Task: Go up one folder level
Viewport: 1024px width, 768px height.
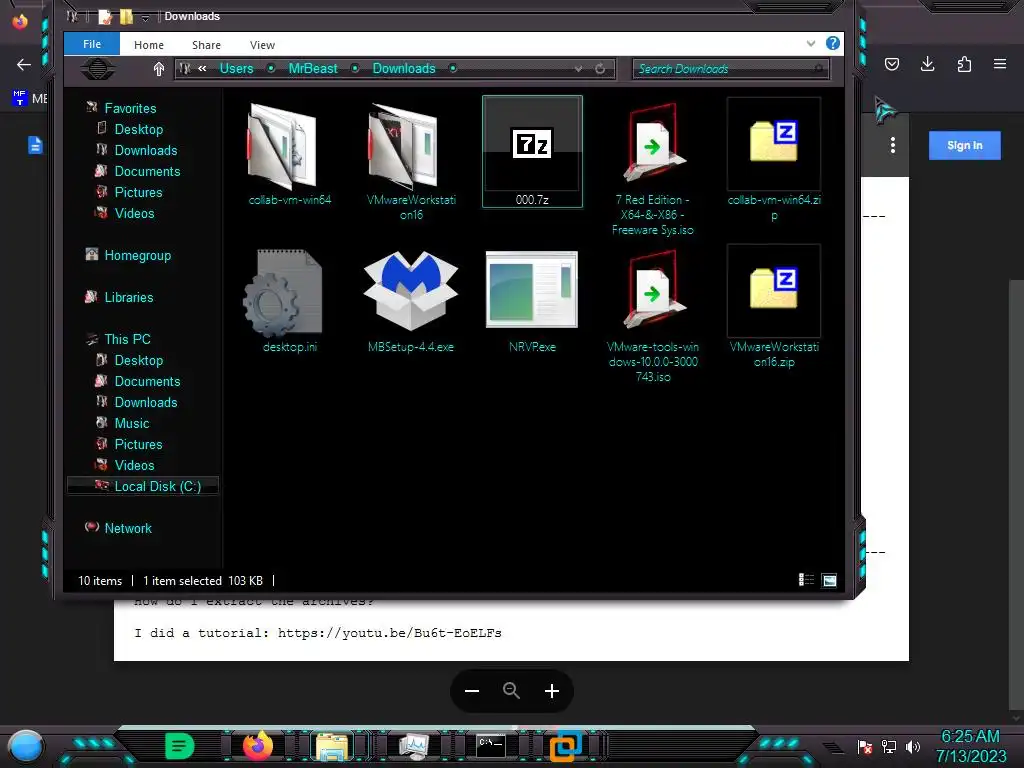Action: [159, 69]
